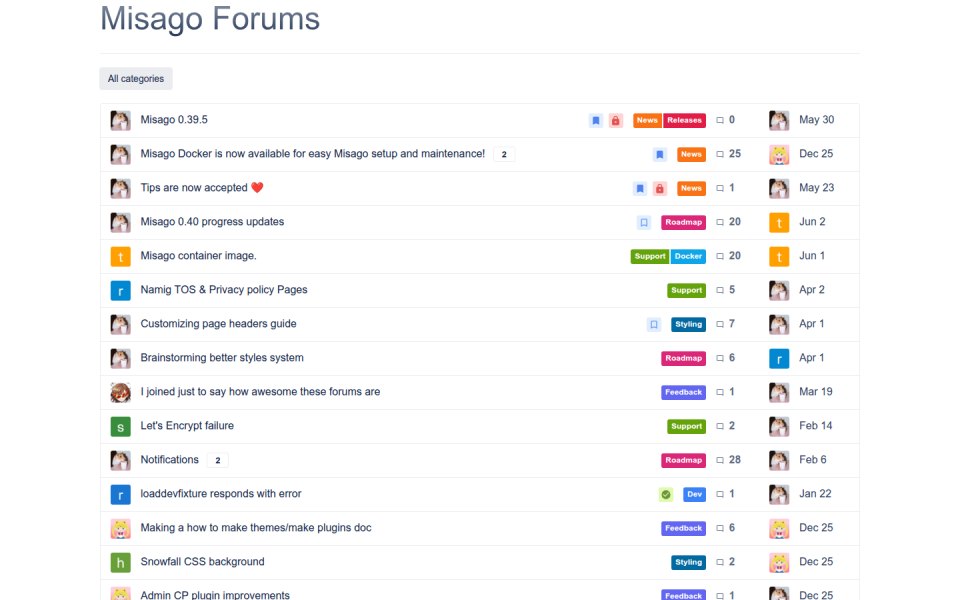Viewport: 960px width, 600px height.
Task: Select the Roadmap tag on Misago 0.40 progress updates
Action: point(683,222)
